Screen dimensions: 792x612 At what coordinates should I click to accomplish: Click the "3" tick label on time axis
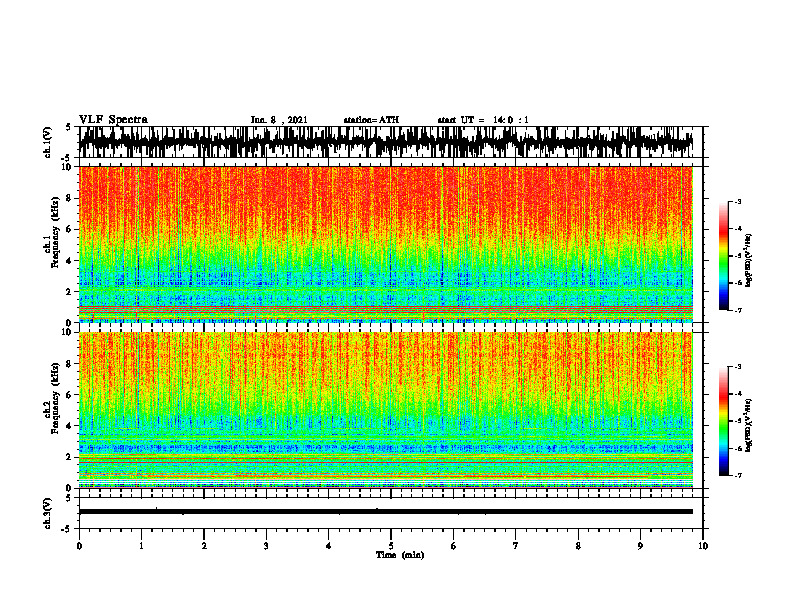[266, 546]
